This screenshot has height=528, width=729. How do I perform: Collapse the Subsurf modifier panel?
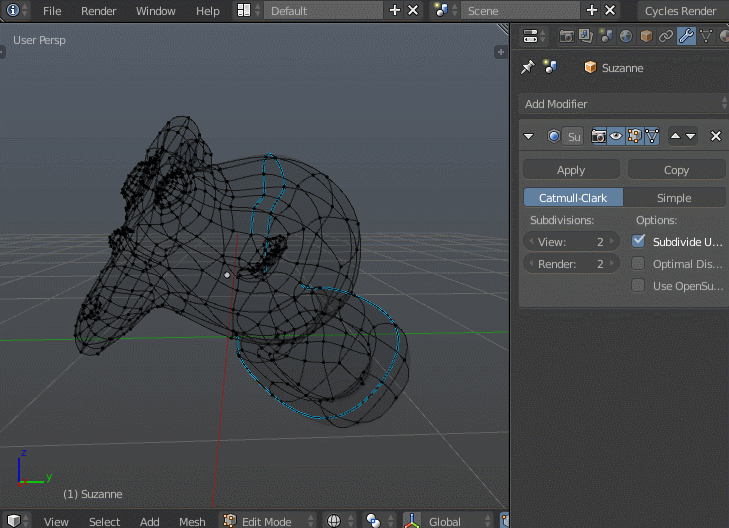click(x=529, y=136)
